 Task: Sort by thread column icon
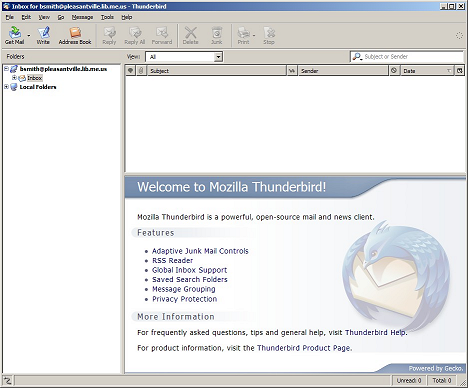[x=131, y=71]
